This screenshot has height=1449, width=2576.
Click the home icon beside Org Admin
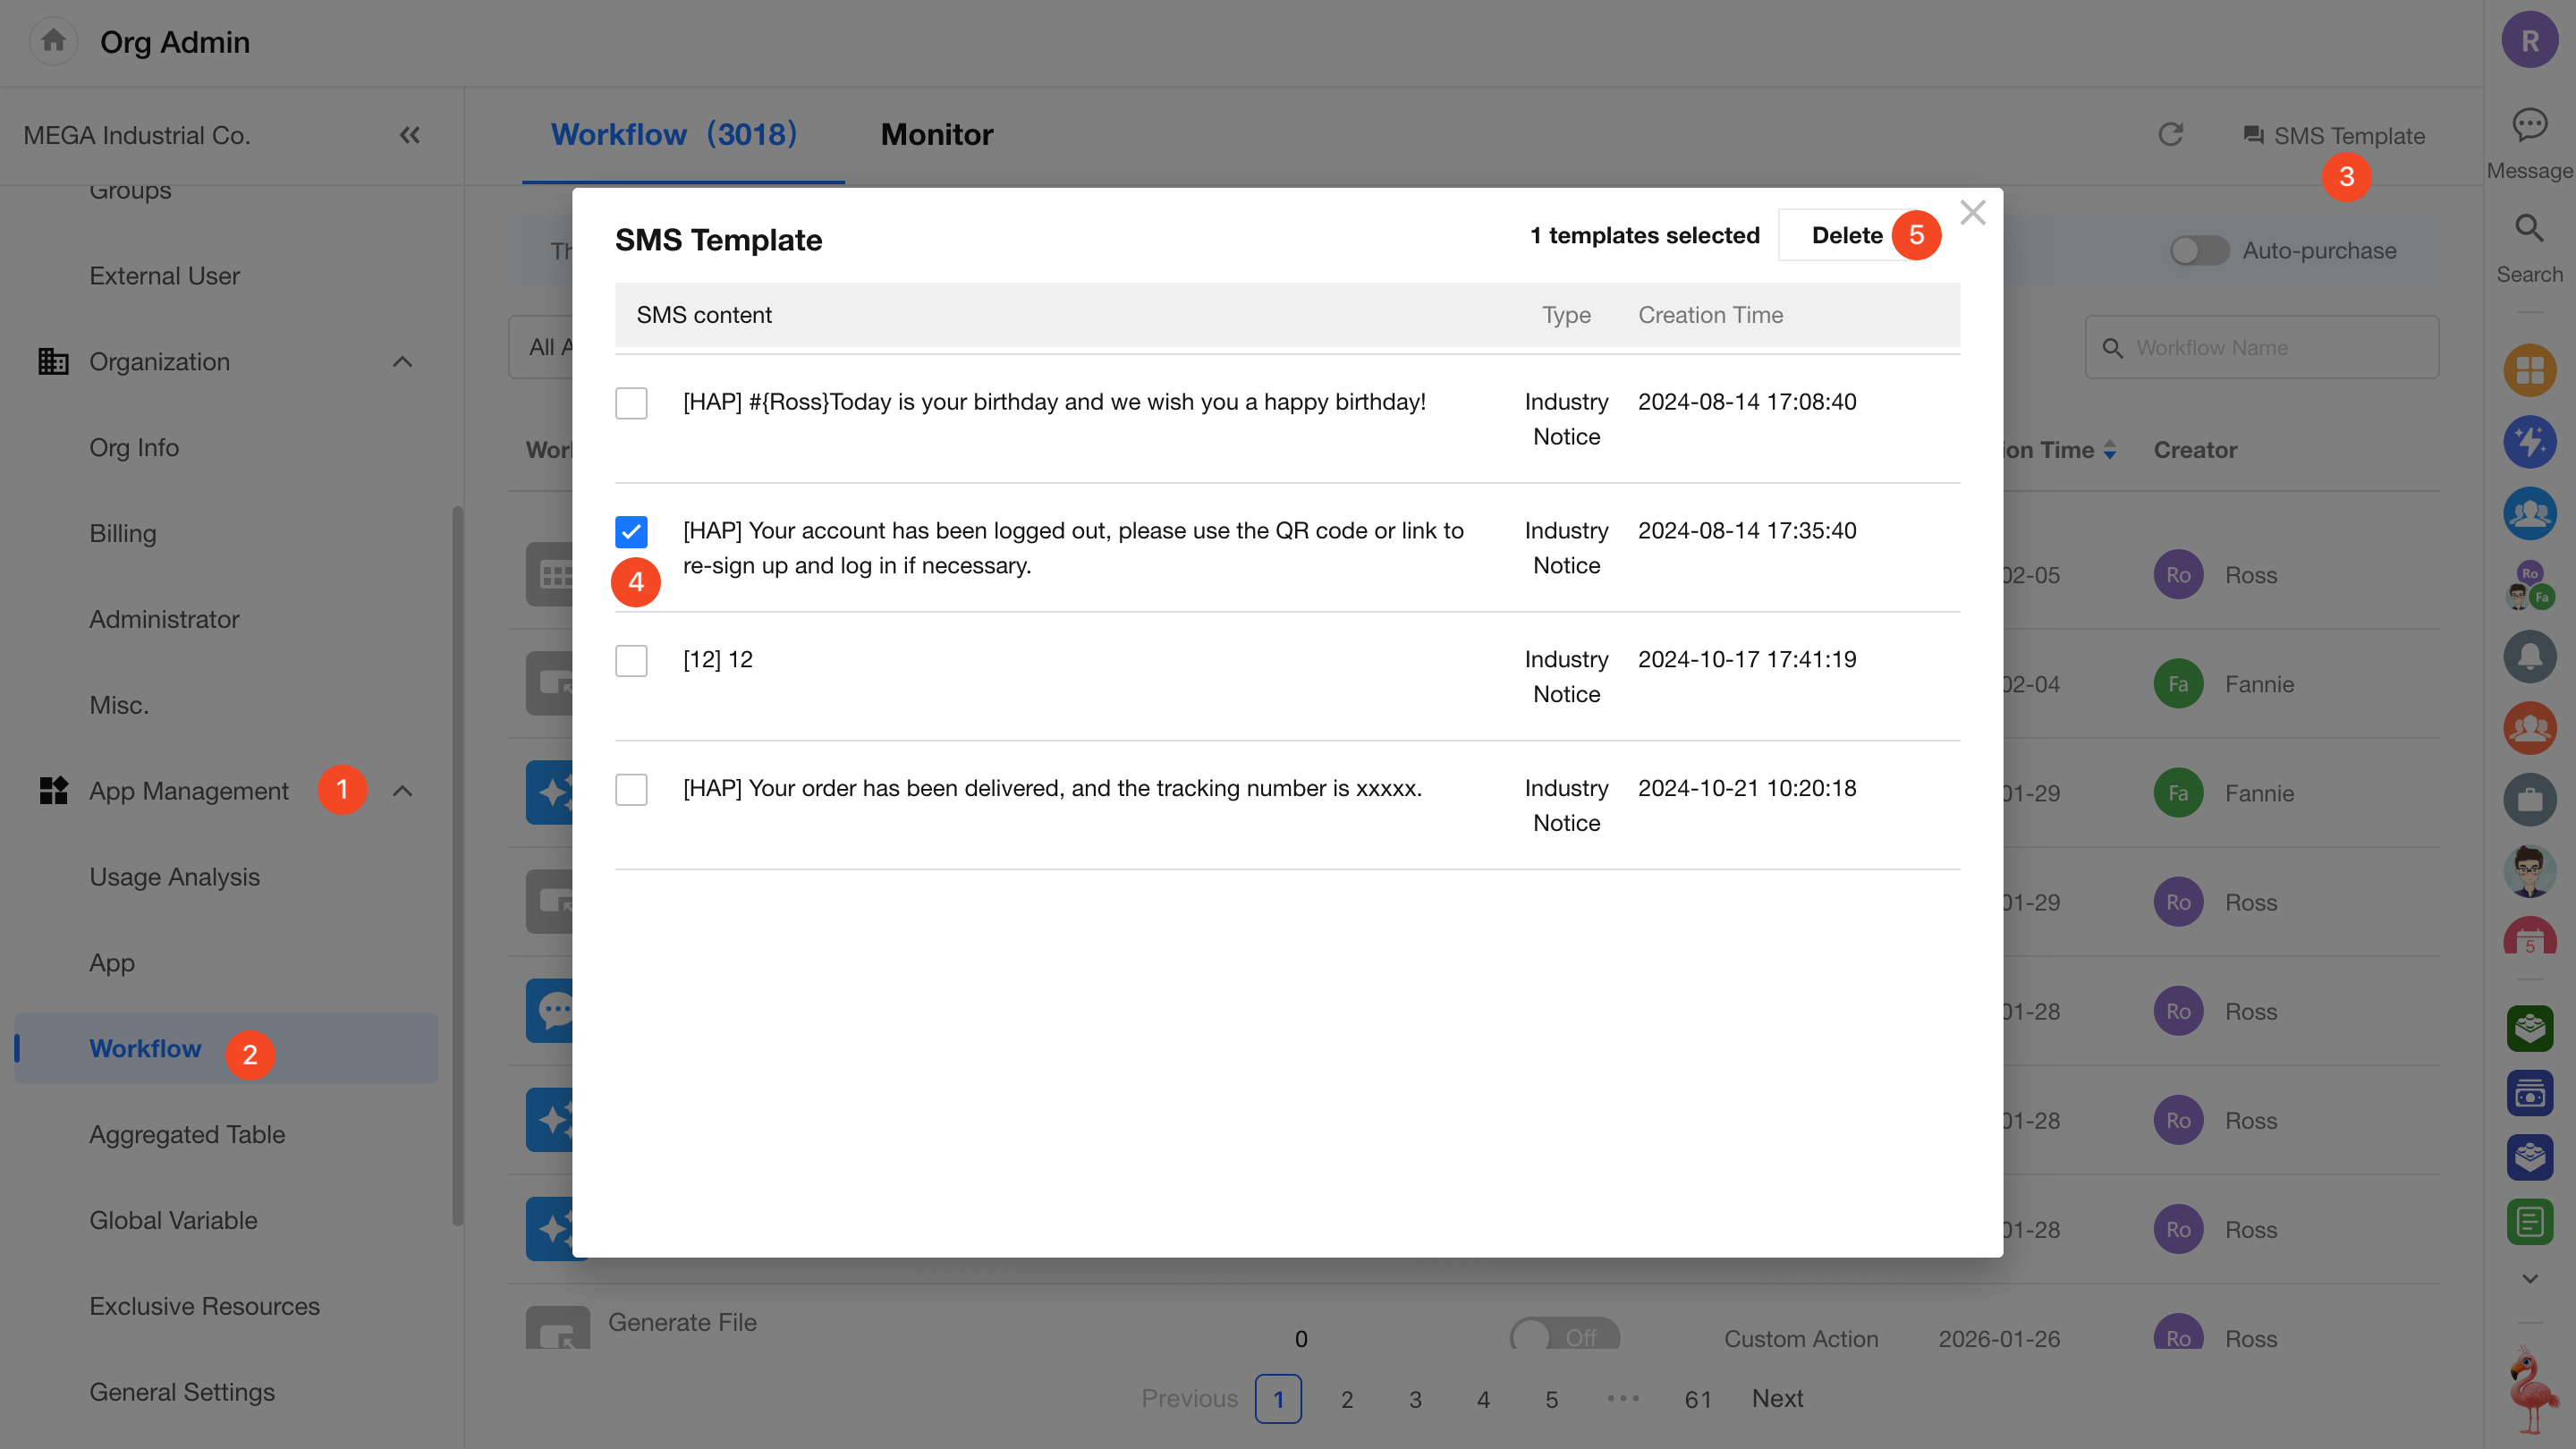click(53, 41)
